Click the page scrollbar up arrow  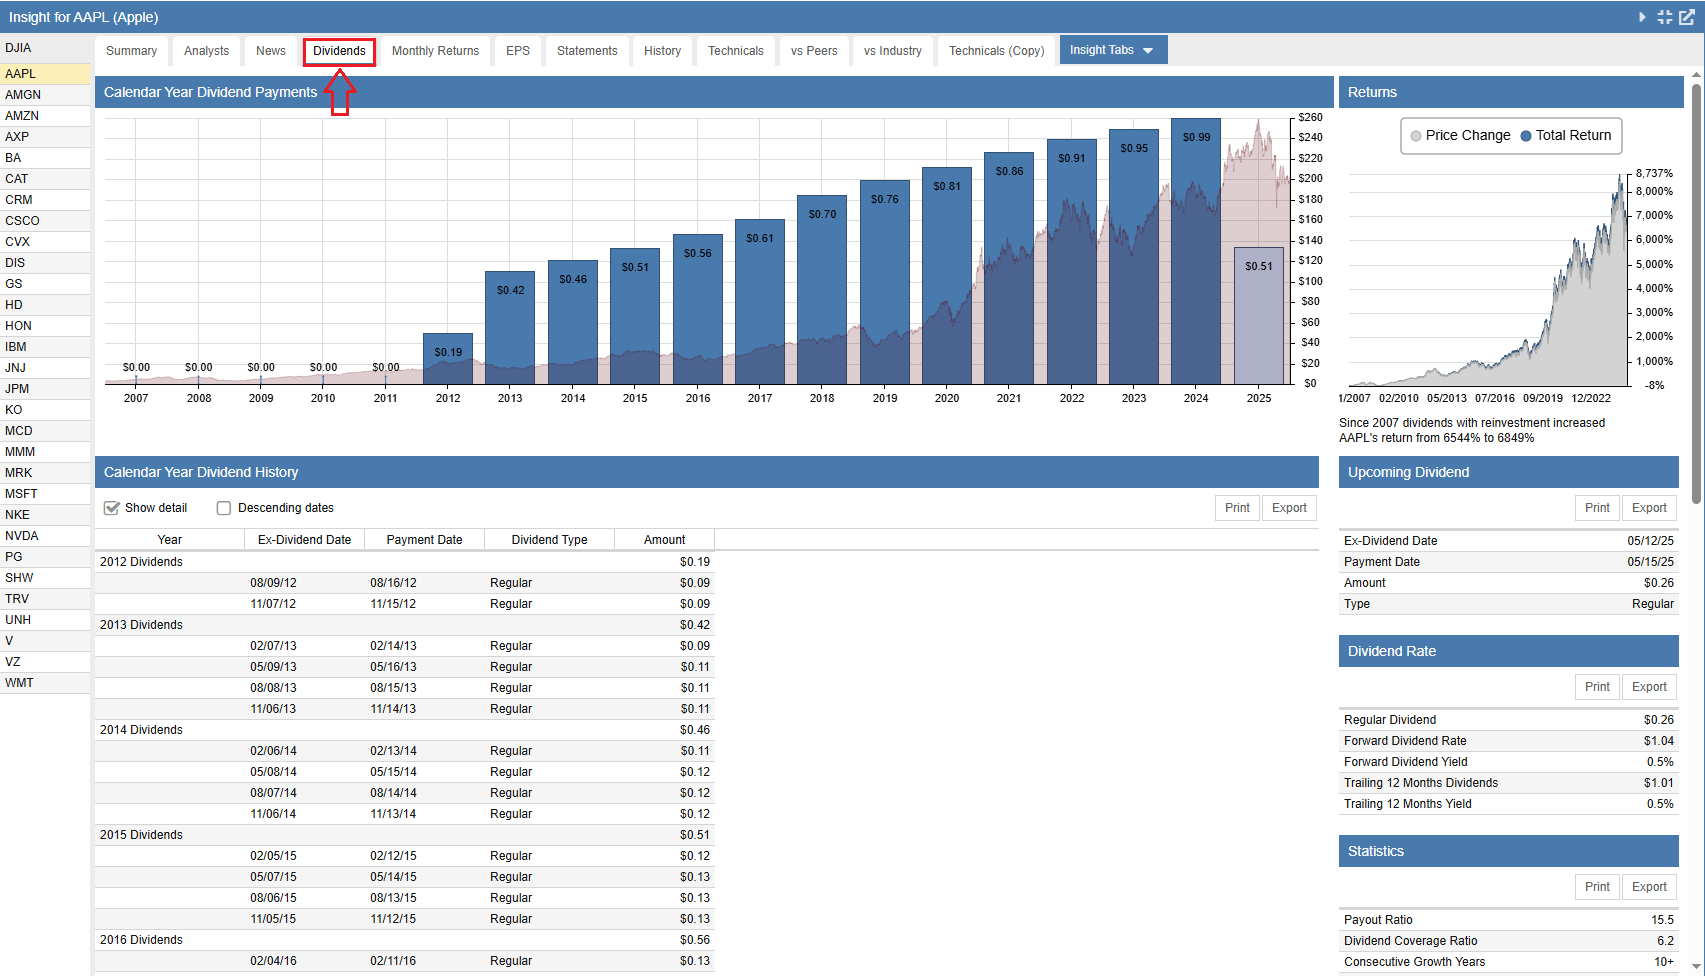pos(1696,75)
